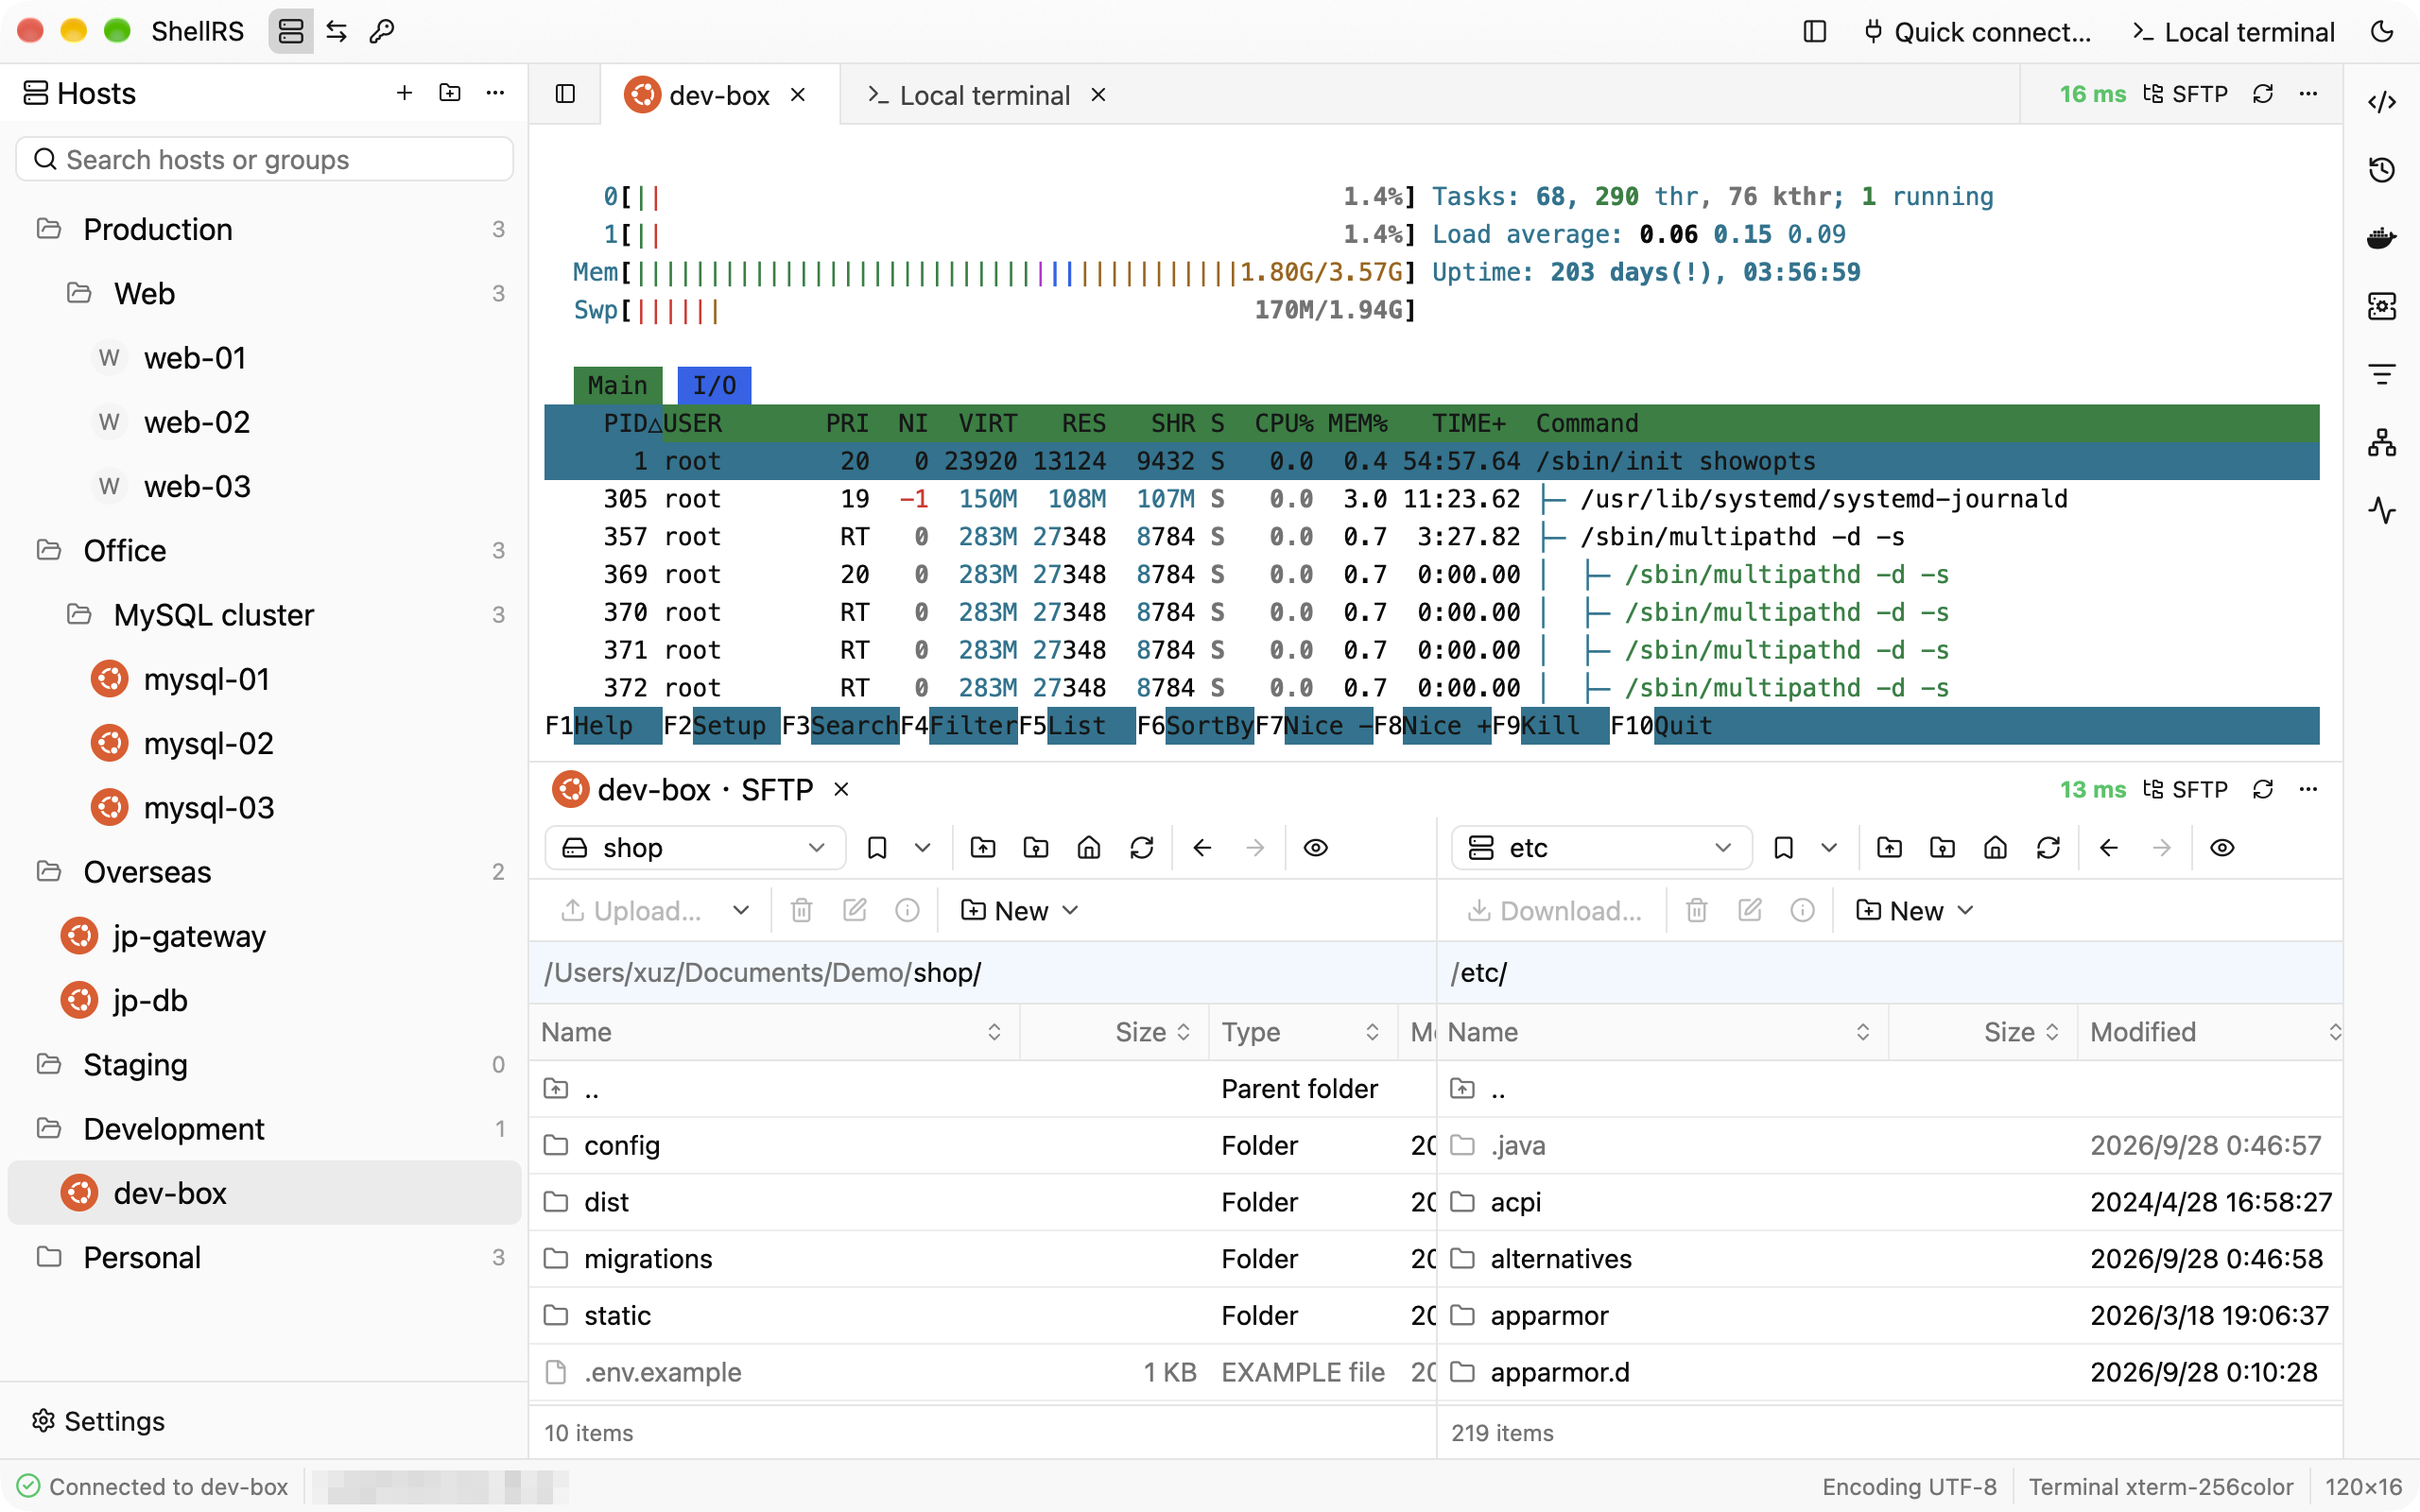Toggle hidden files eye in shop pane
The width and height of the screenshot is (2420, 1512).
click(1316, 848)
